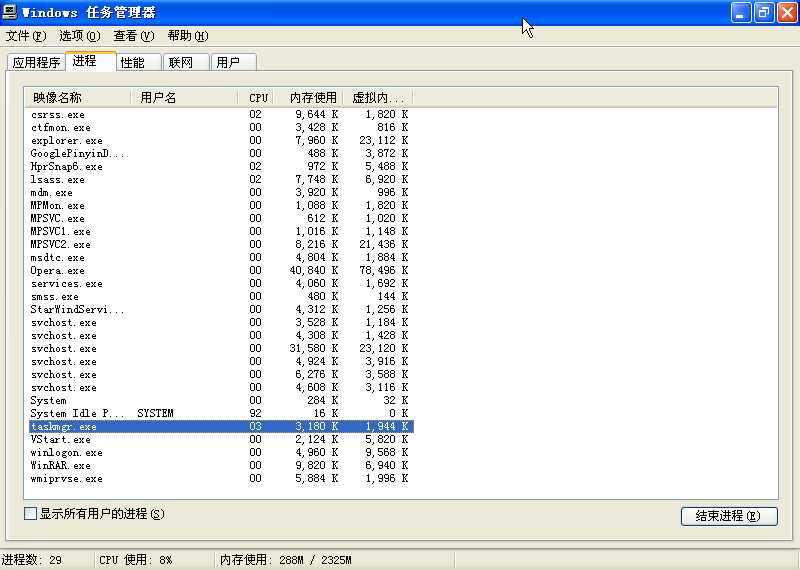Select the mdm.exe process row
The height and width of the screenshot is (570, 800).
[221, 192]
